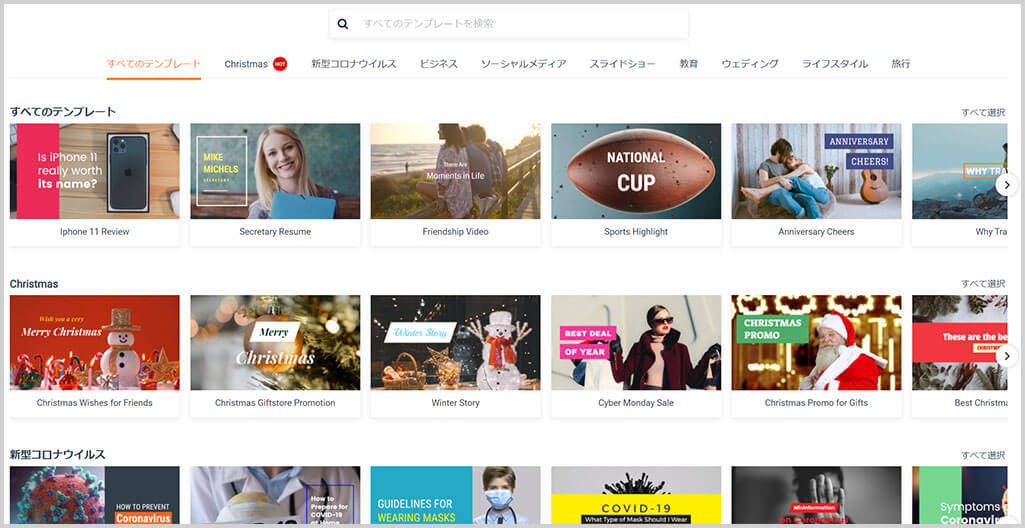Advance the Christmas row with its right arrow
Screen dimensions: 1025x528
[1007, 355]
